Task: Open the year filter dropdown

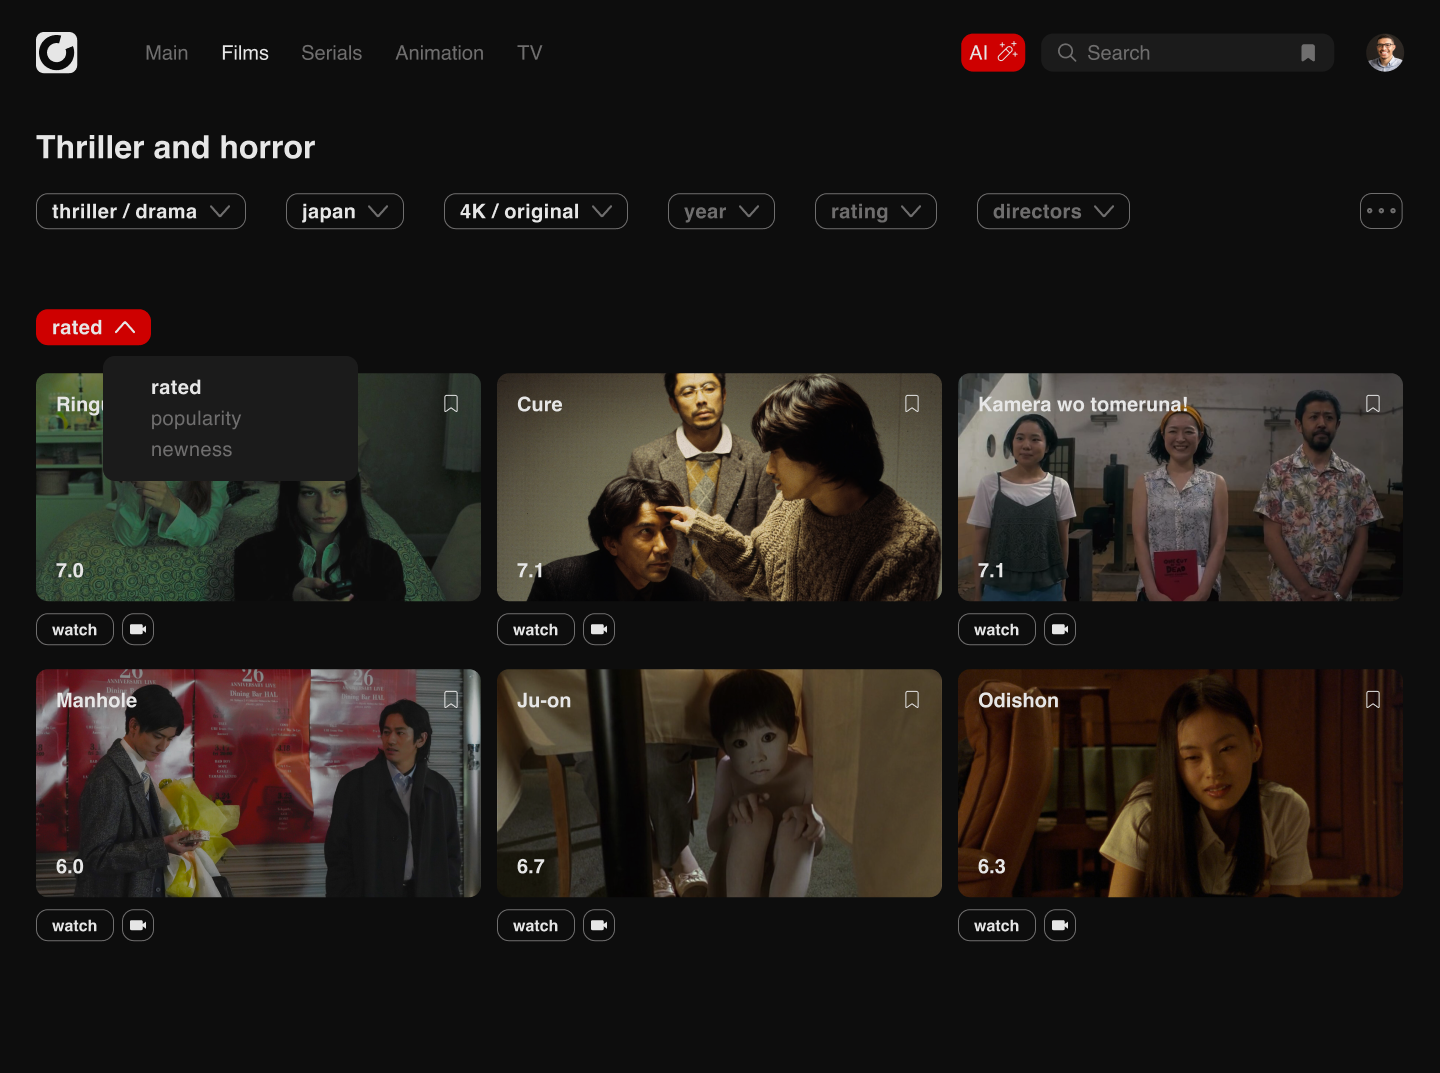Action: point(721,211)
